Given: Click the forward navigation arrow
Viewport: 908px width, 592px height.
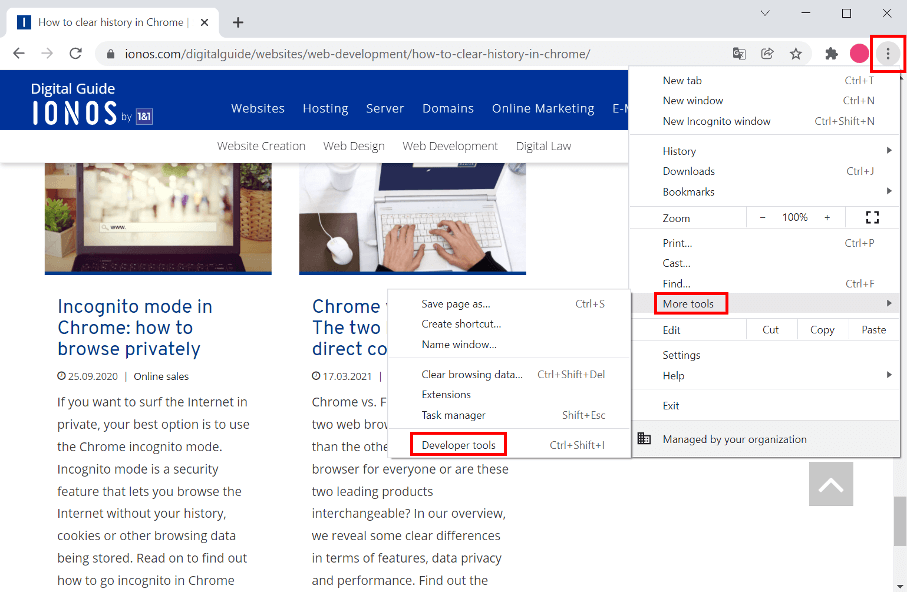Looking at the screenshot, I should click(47, 54).
